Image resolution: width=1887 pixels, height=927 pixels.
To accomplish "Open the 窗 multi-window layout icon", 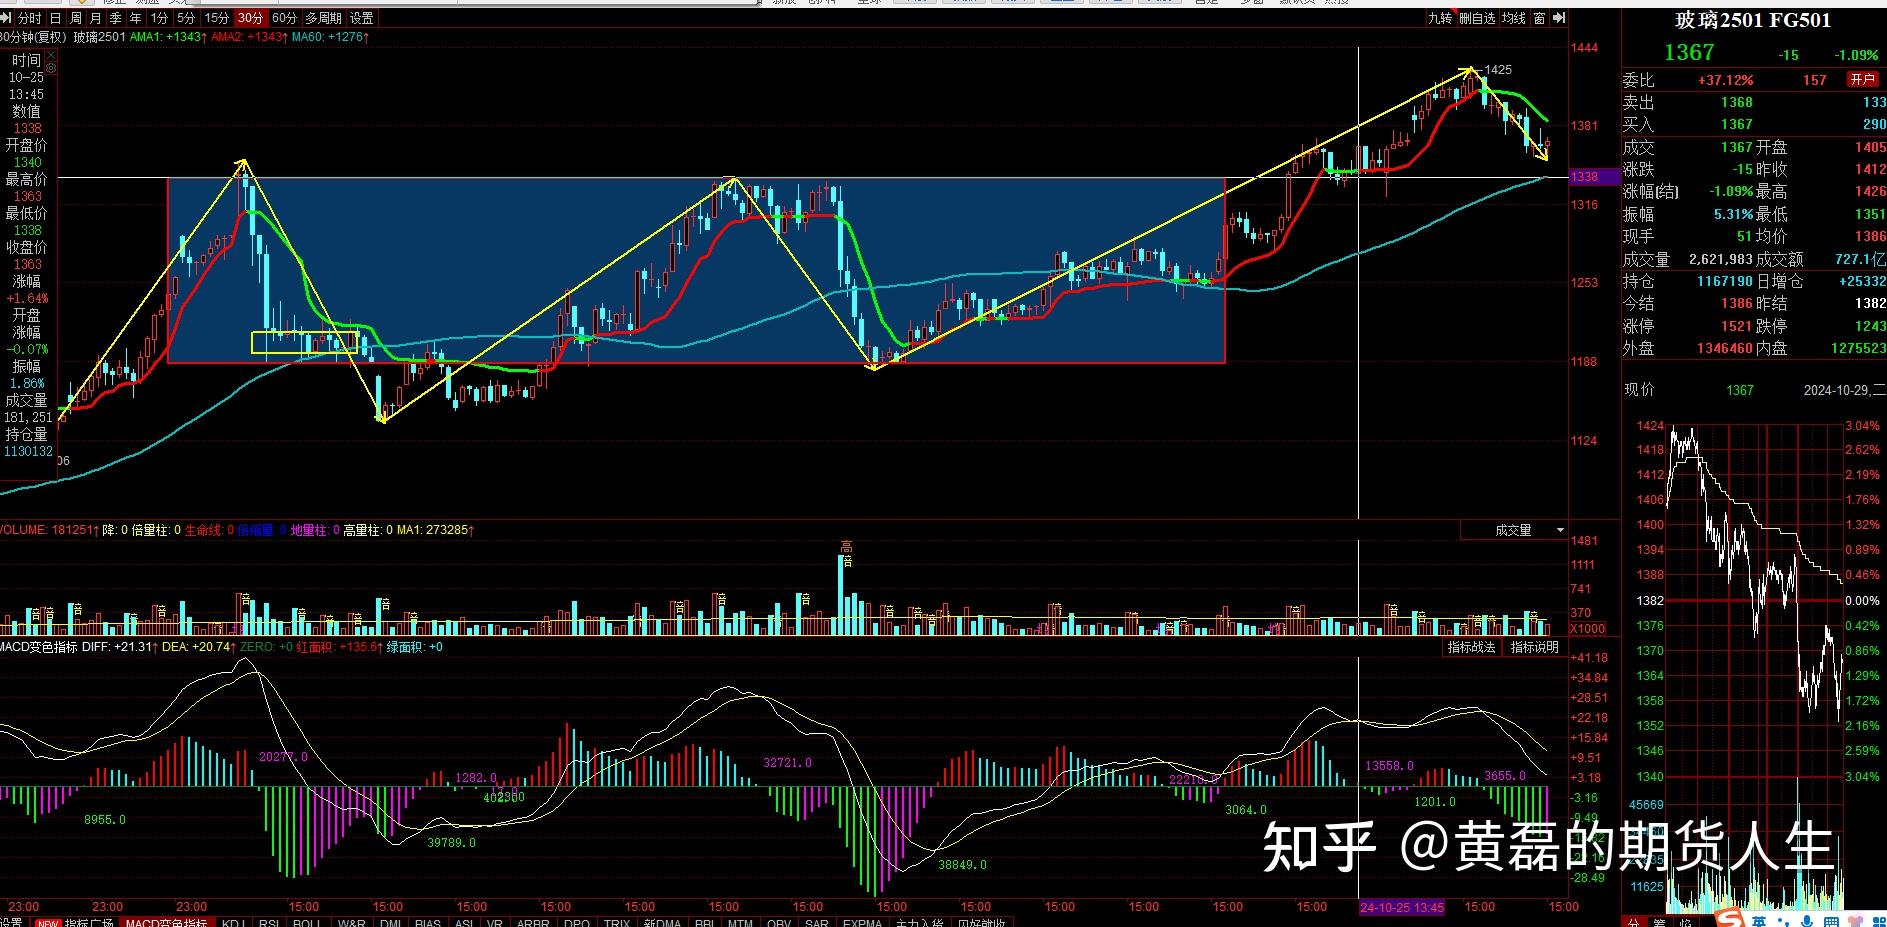I will point(1539,18).
